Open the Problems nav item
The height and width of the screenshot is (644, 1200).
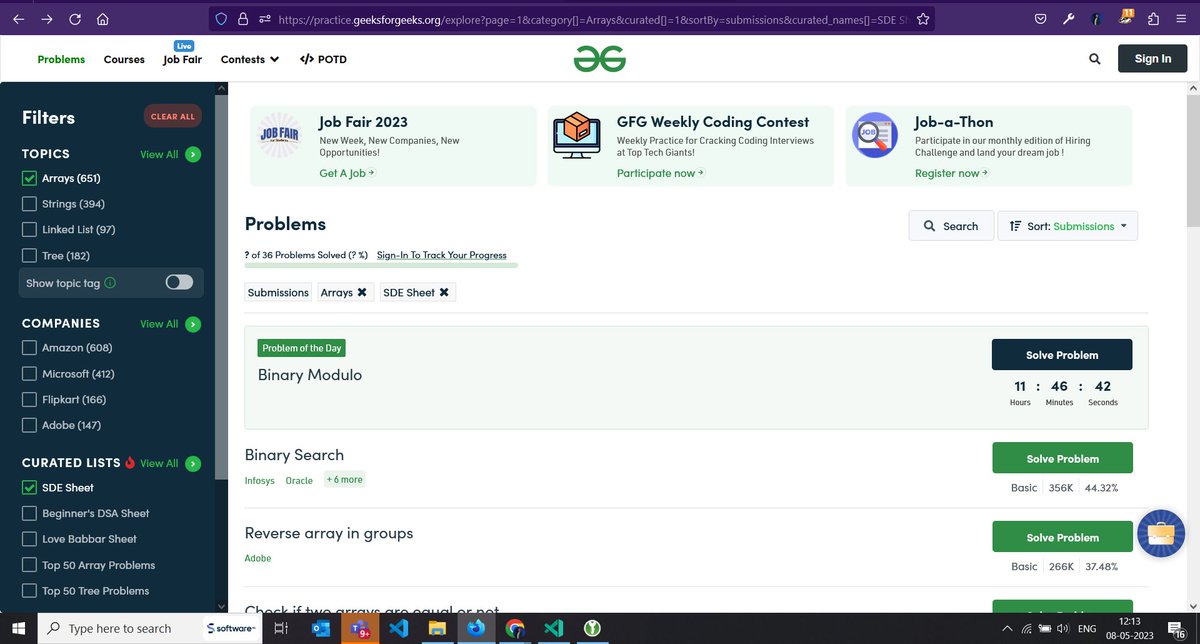[61, 59]
